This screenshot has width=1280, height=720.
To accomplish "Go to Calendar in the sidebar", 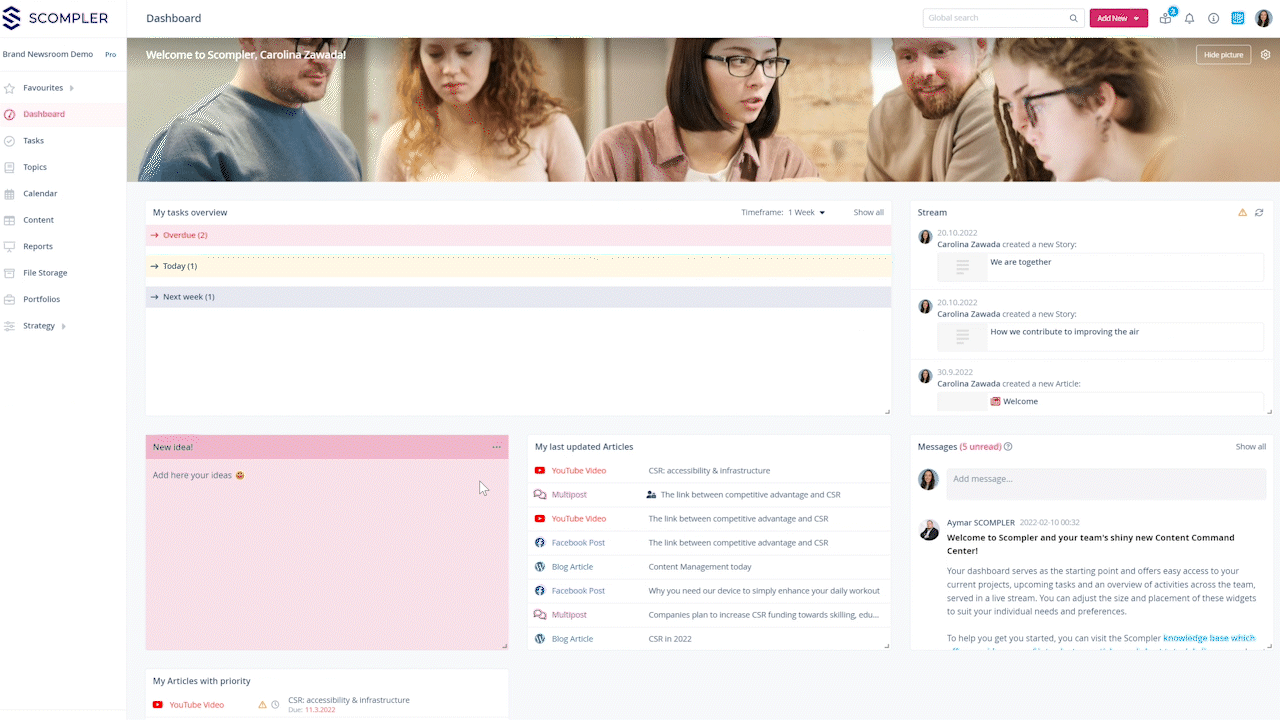I will (40, 193).
